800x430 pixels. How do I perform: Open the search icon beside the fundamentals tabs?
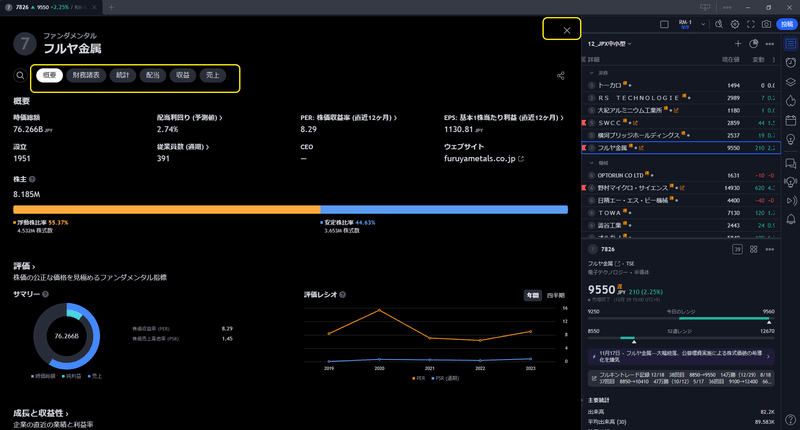20,75
